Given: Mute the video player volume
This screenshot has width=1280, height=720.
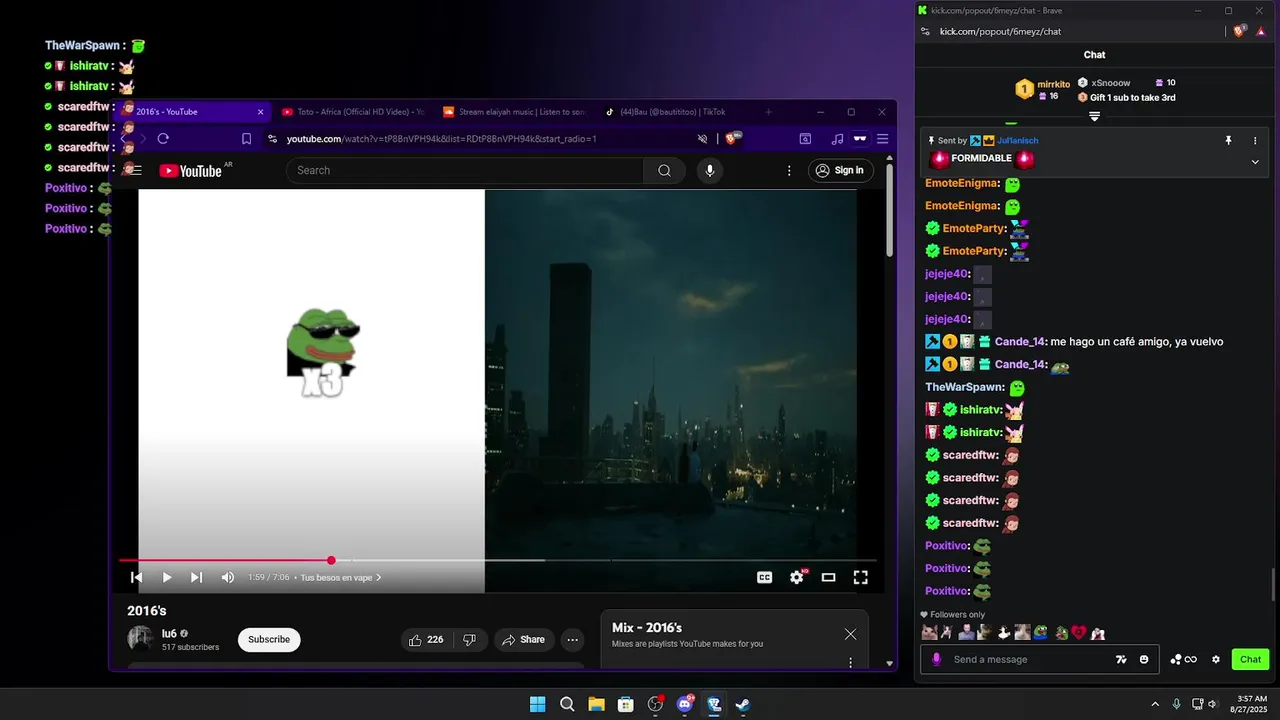Looking at the screenshot, I should [227, 577].
